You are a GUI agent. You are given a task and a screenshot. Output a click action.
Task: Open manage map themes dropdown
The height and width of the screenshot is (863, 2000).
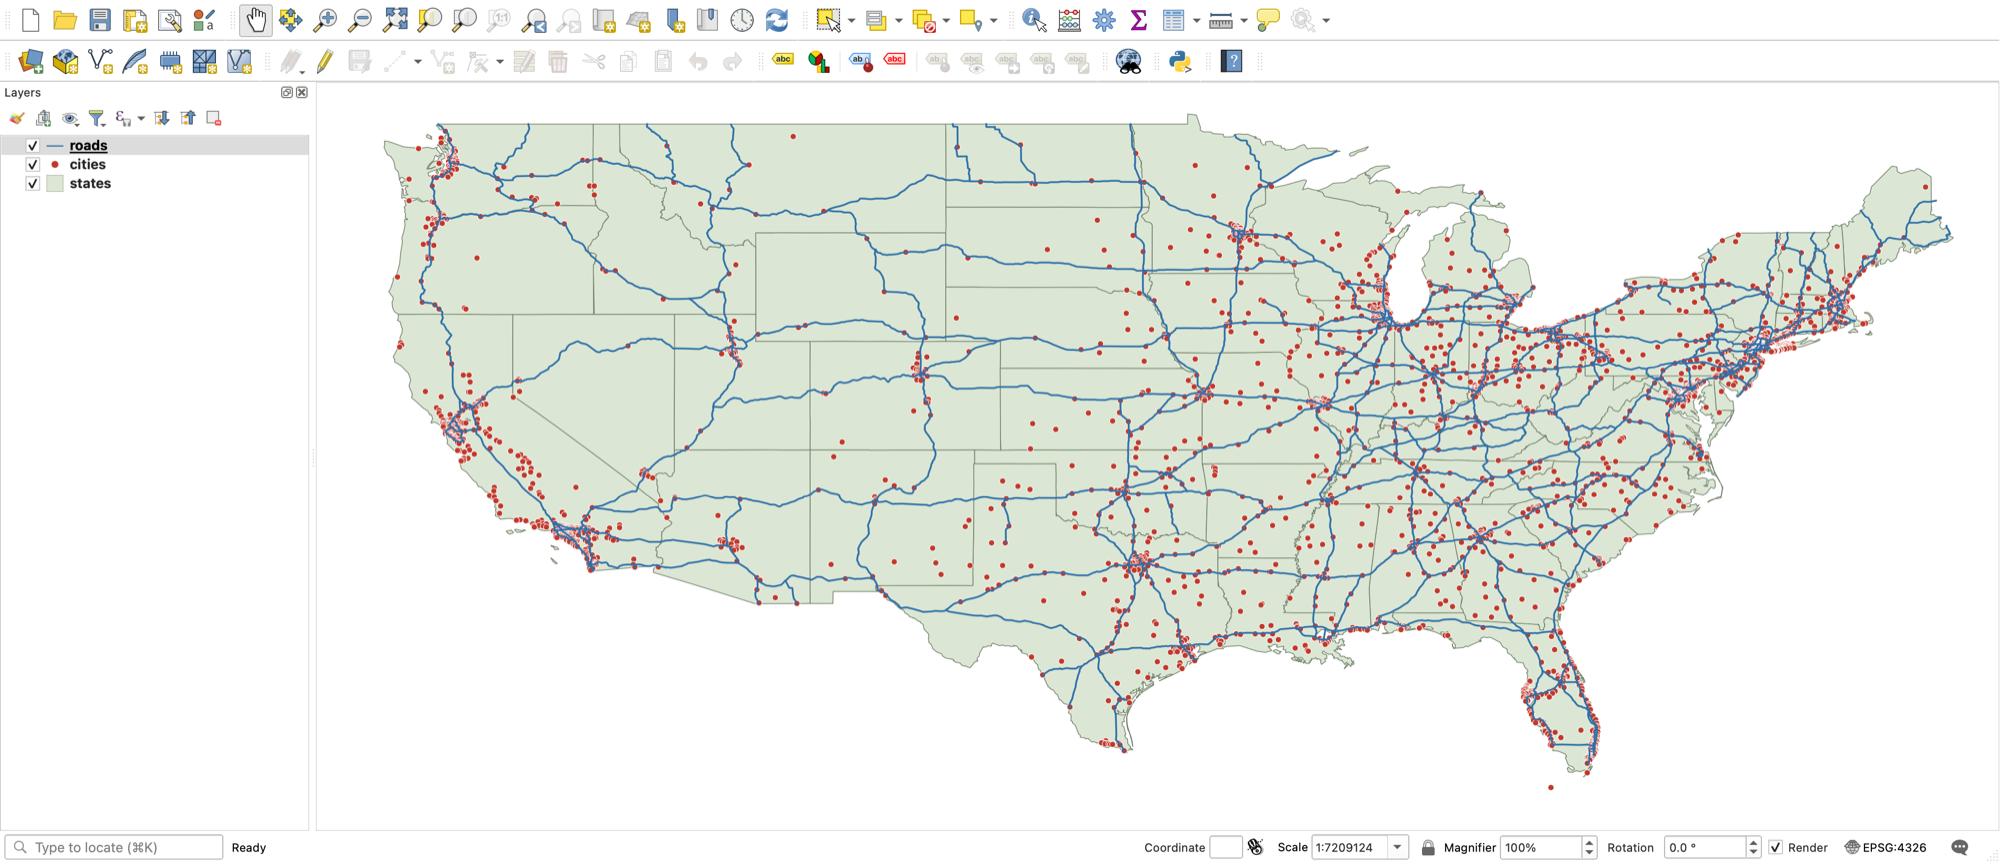[x=70, y=118]
